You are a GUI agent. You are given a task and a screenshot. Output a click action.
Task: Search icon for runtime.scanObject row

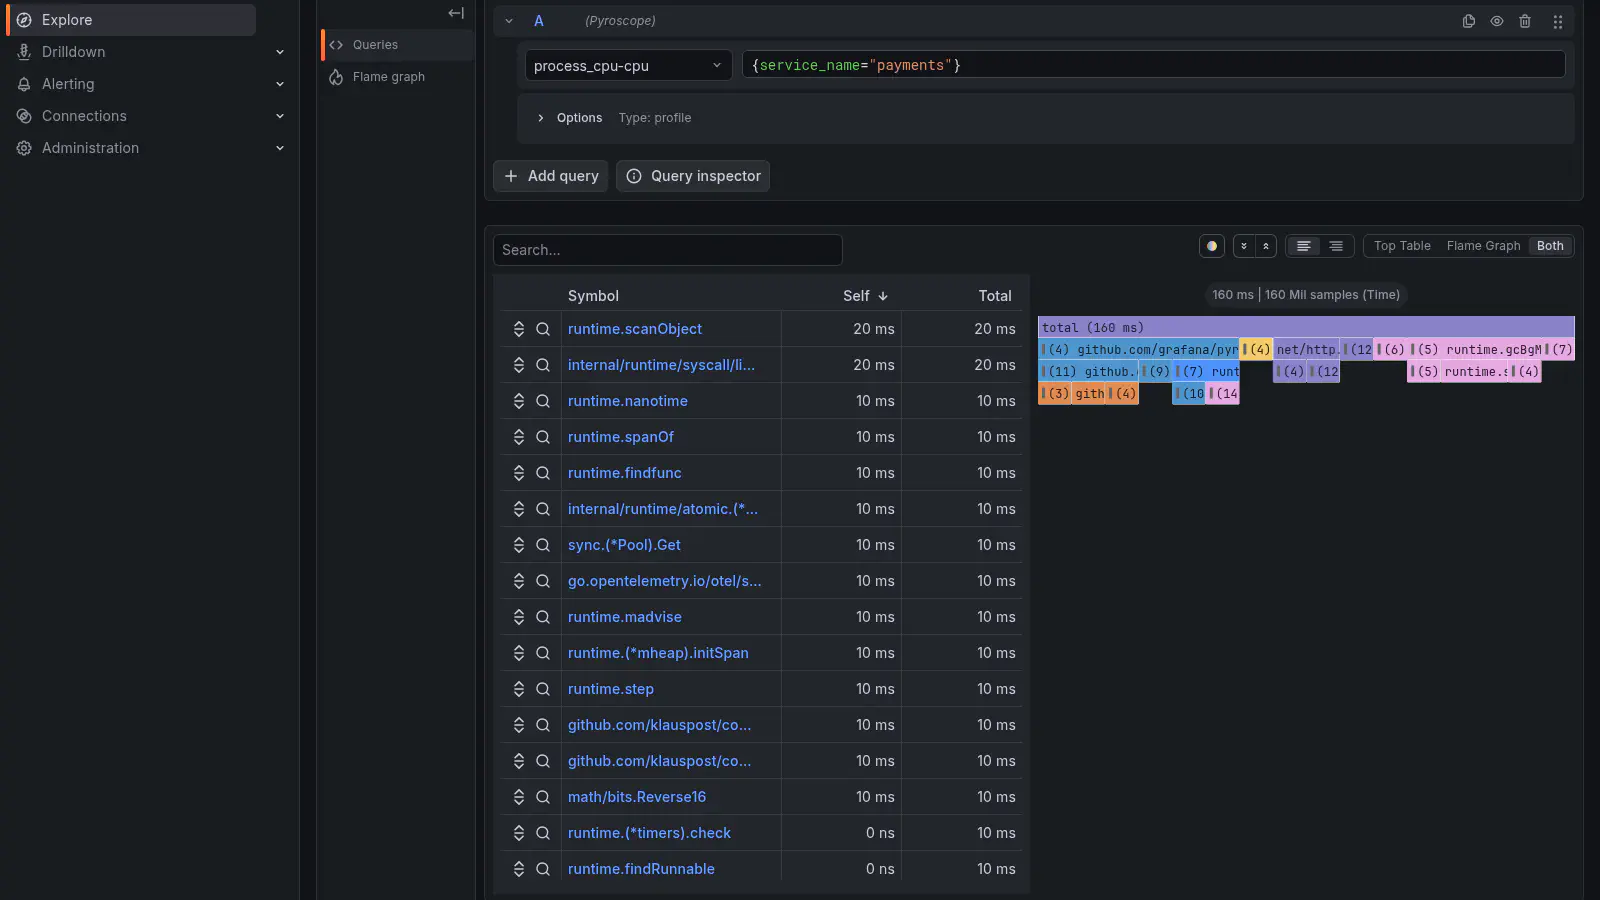[543, 329]
